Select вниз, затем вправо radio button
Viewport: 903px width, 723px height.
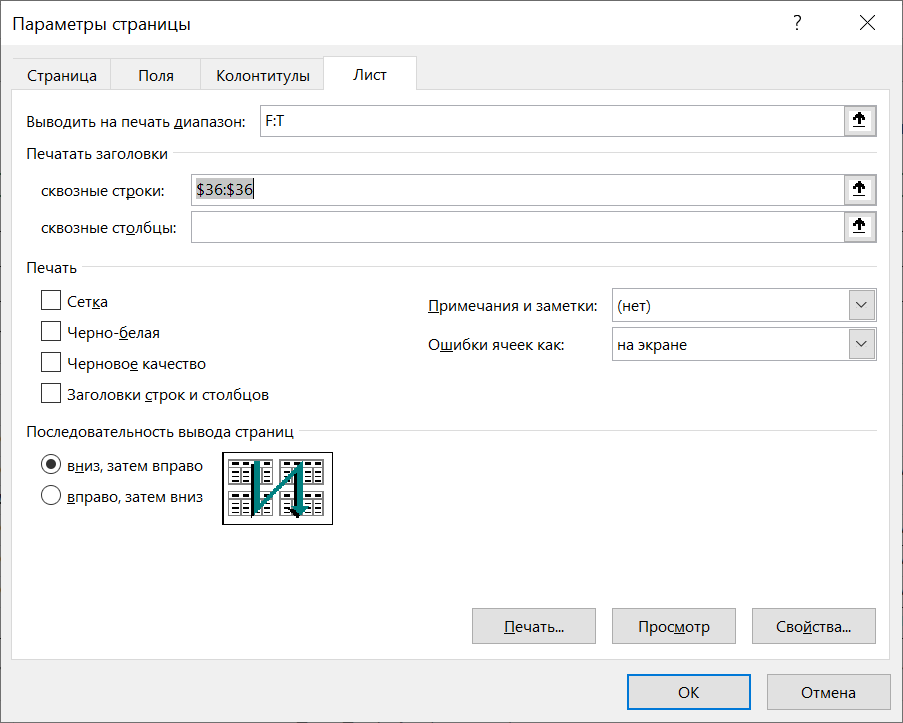tap(51, 464)
